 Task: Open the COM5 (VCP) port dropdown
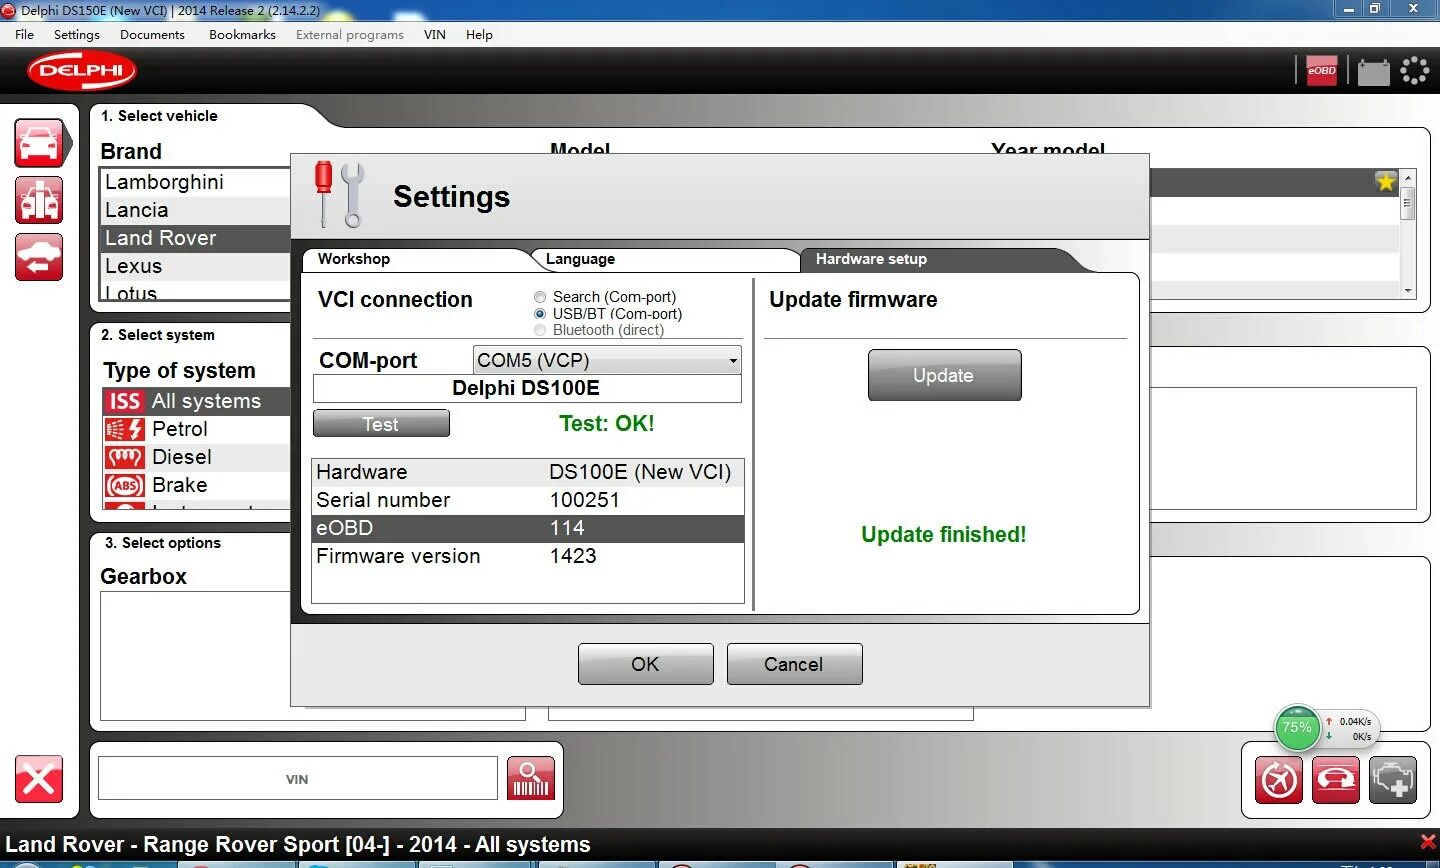[x=607, y=360]
